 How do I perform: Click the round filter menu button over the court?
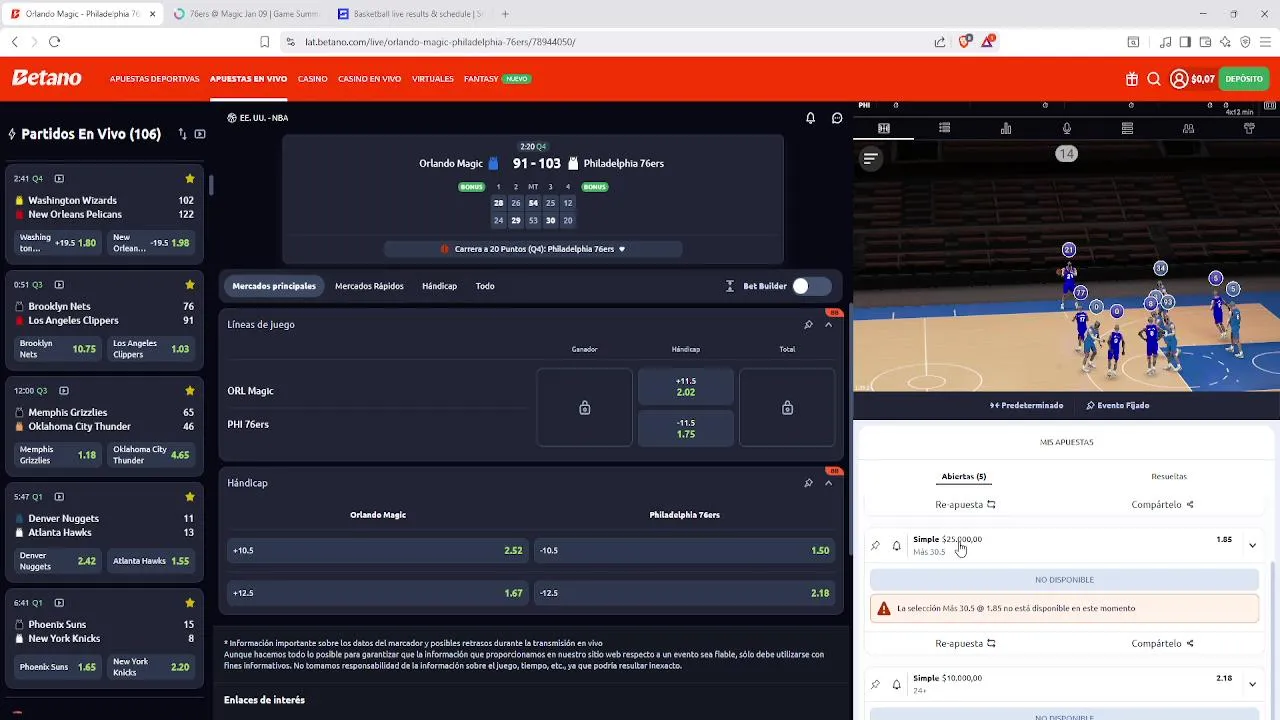870,158
